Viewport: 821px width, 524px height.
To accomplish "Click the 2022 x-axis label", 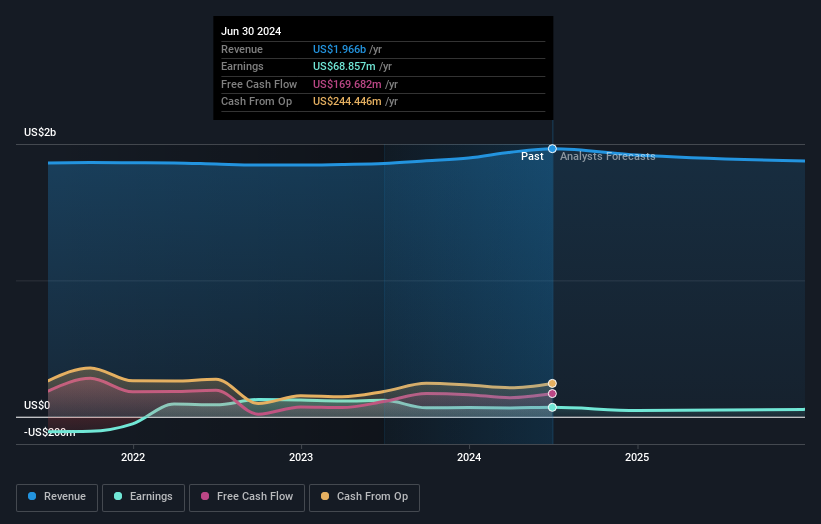I will click(133, 457).
